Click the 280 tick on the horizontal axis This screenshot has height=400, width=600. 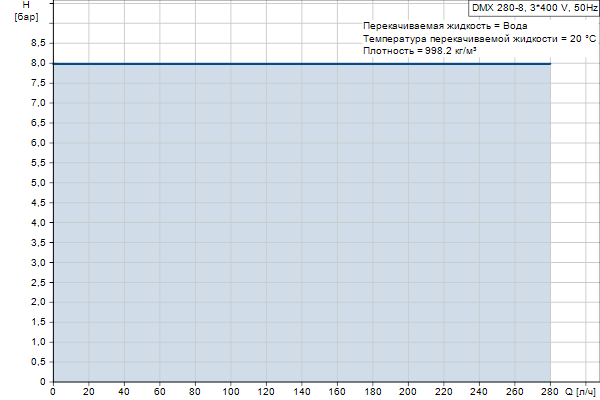click(x=550, y=391)
